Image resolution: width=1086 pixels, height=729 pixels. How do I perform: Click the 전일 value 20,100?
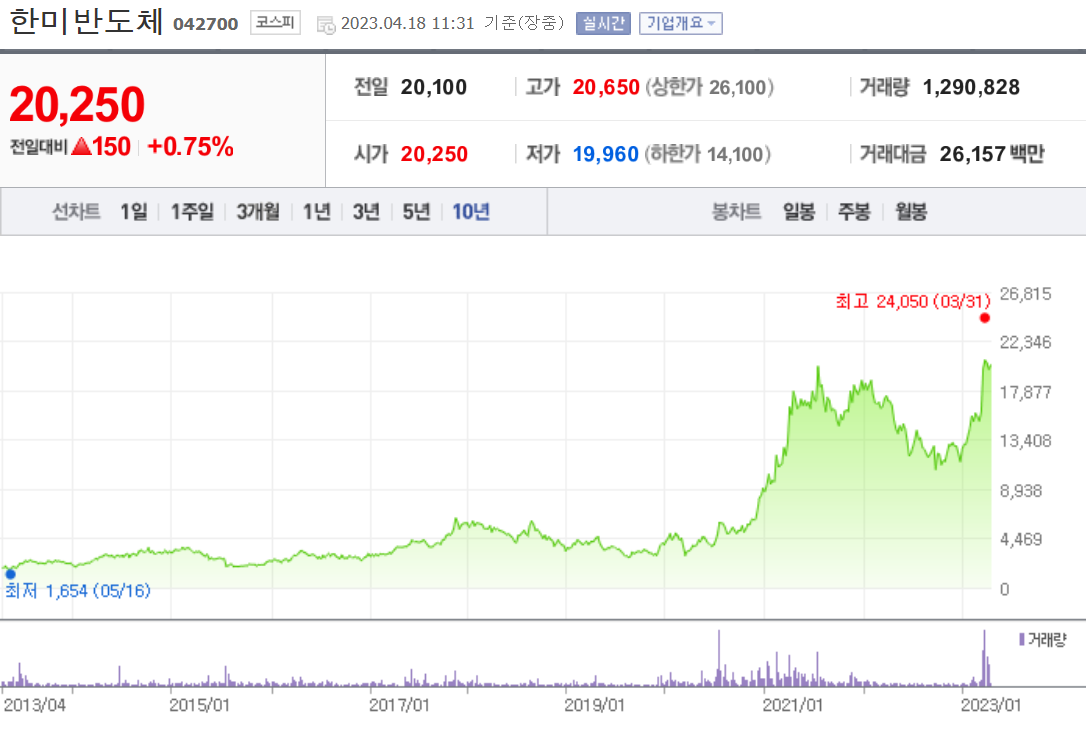(x=434, y=87)
